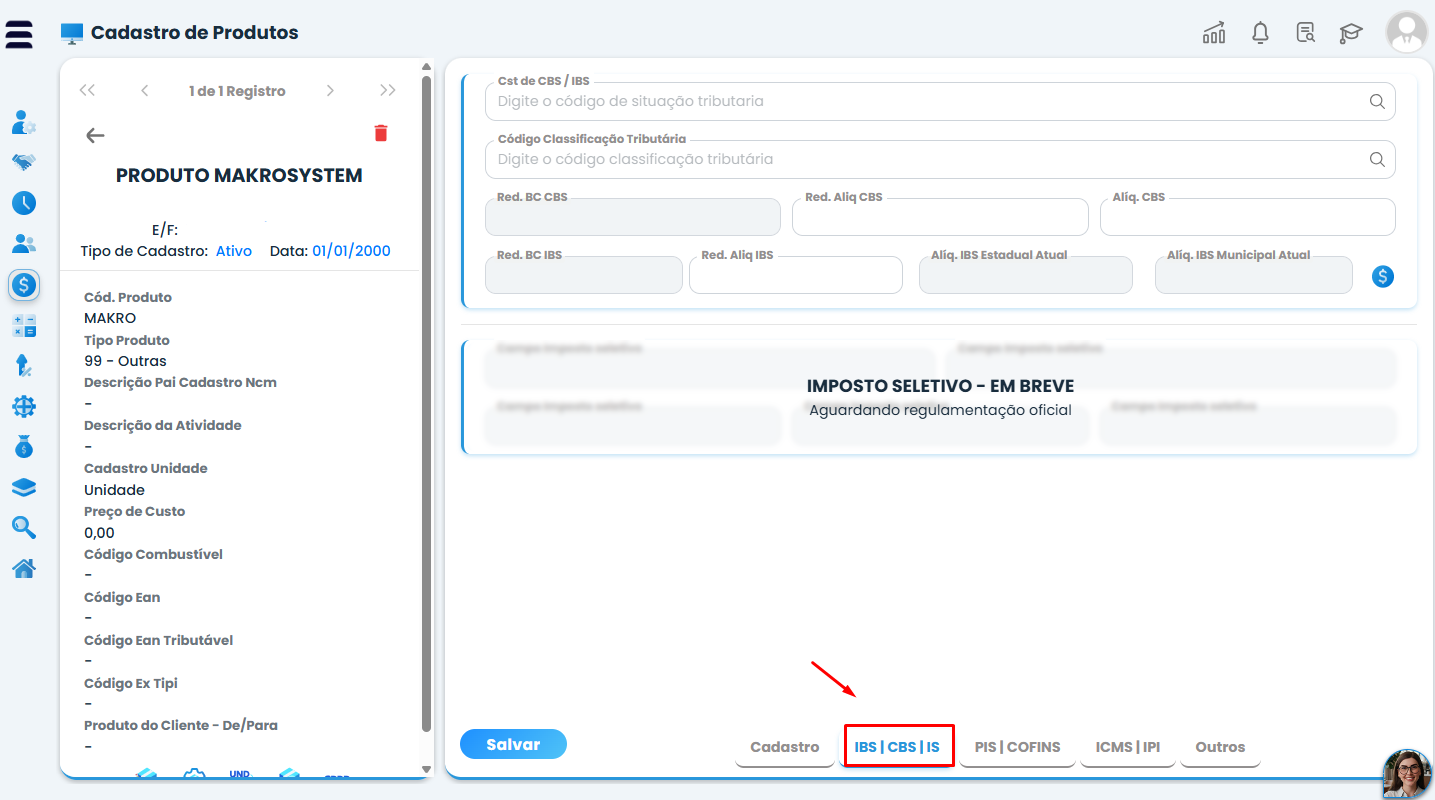1435x800 pixels.
Task: Open the notifications bell
Action: pyautogui.click(x=1260, y=33)
